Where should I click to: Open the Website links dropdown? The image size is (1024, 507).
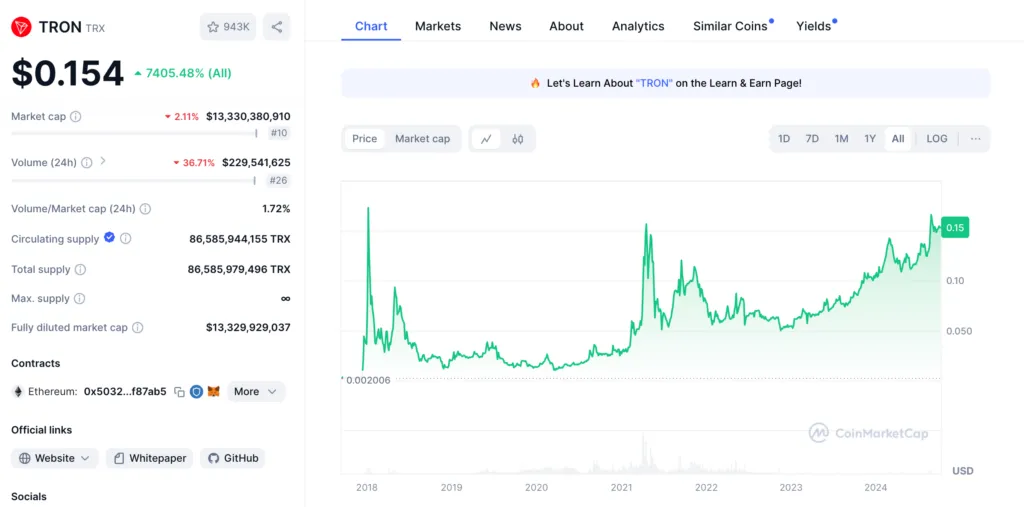pos(55,459)
